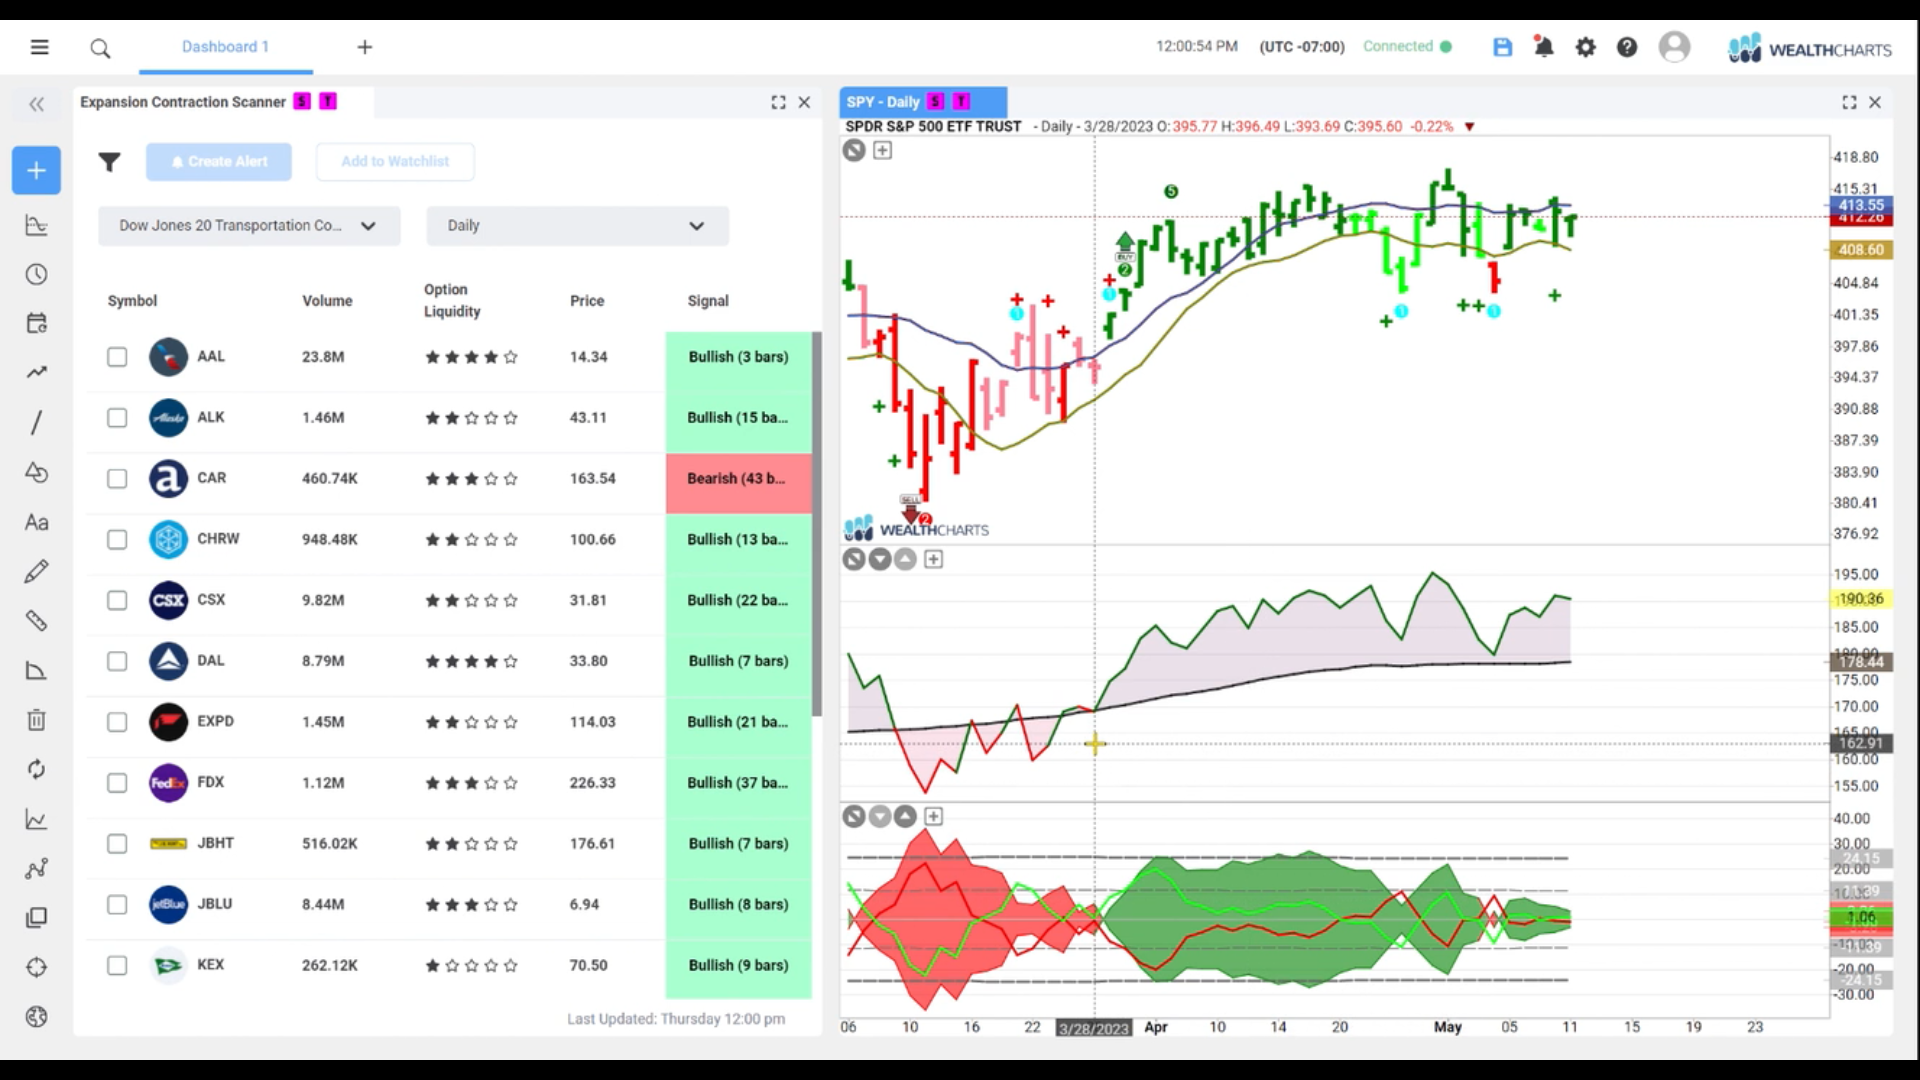Click the Create Alert button
1920x1080 pixels.
point(219,162)
